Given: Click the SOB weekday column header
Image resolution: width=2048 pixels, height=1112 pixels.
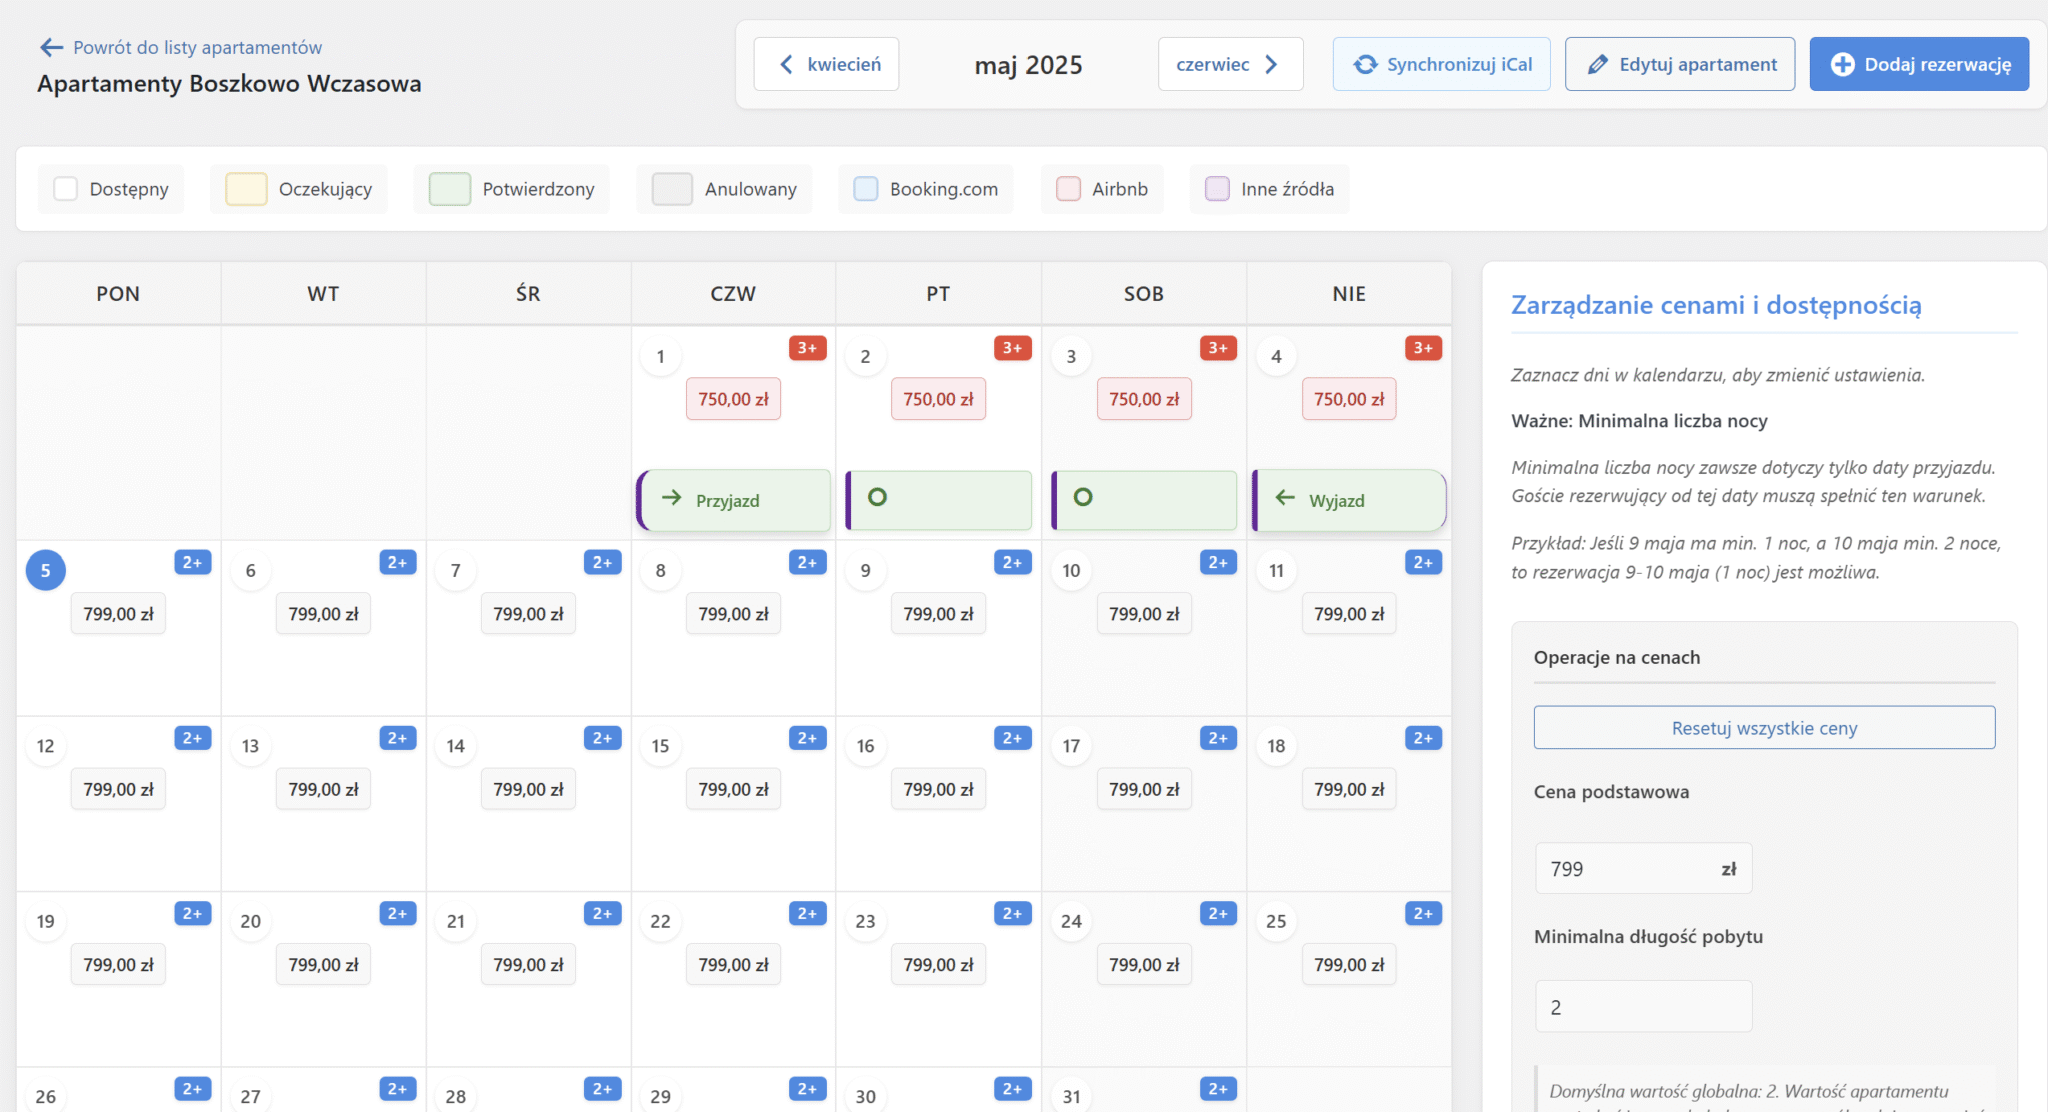Looking at the screenshot, I should point(1144,294).
